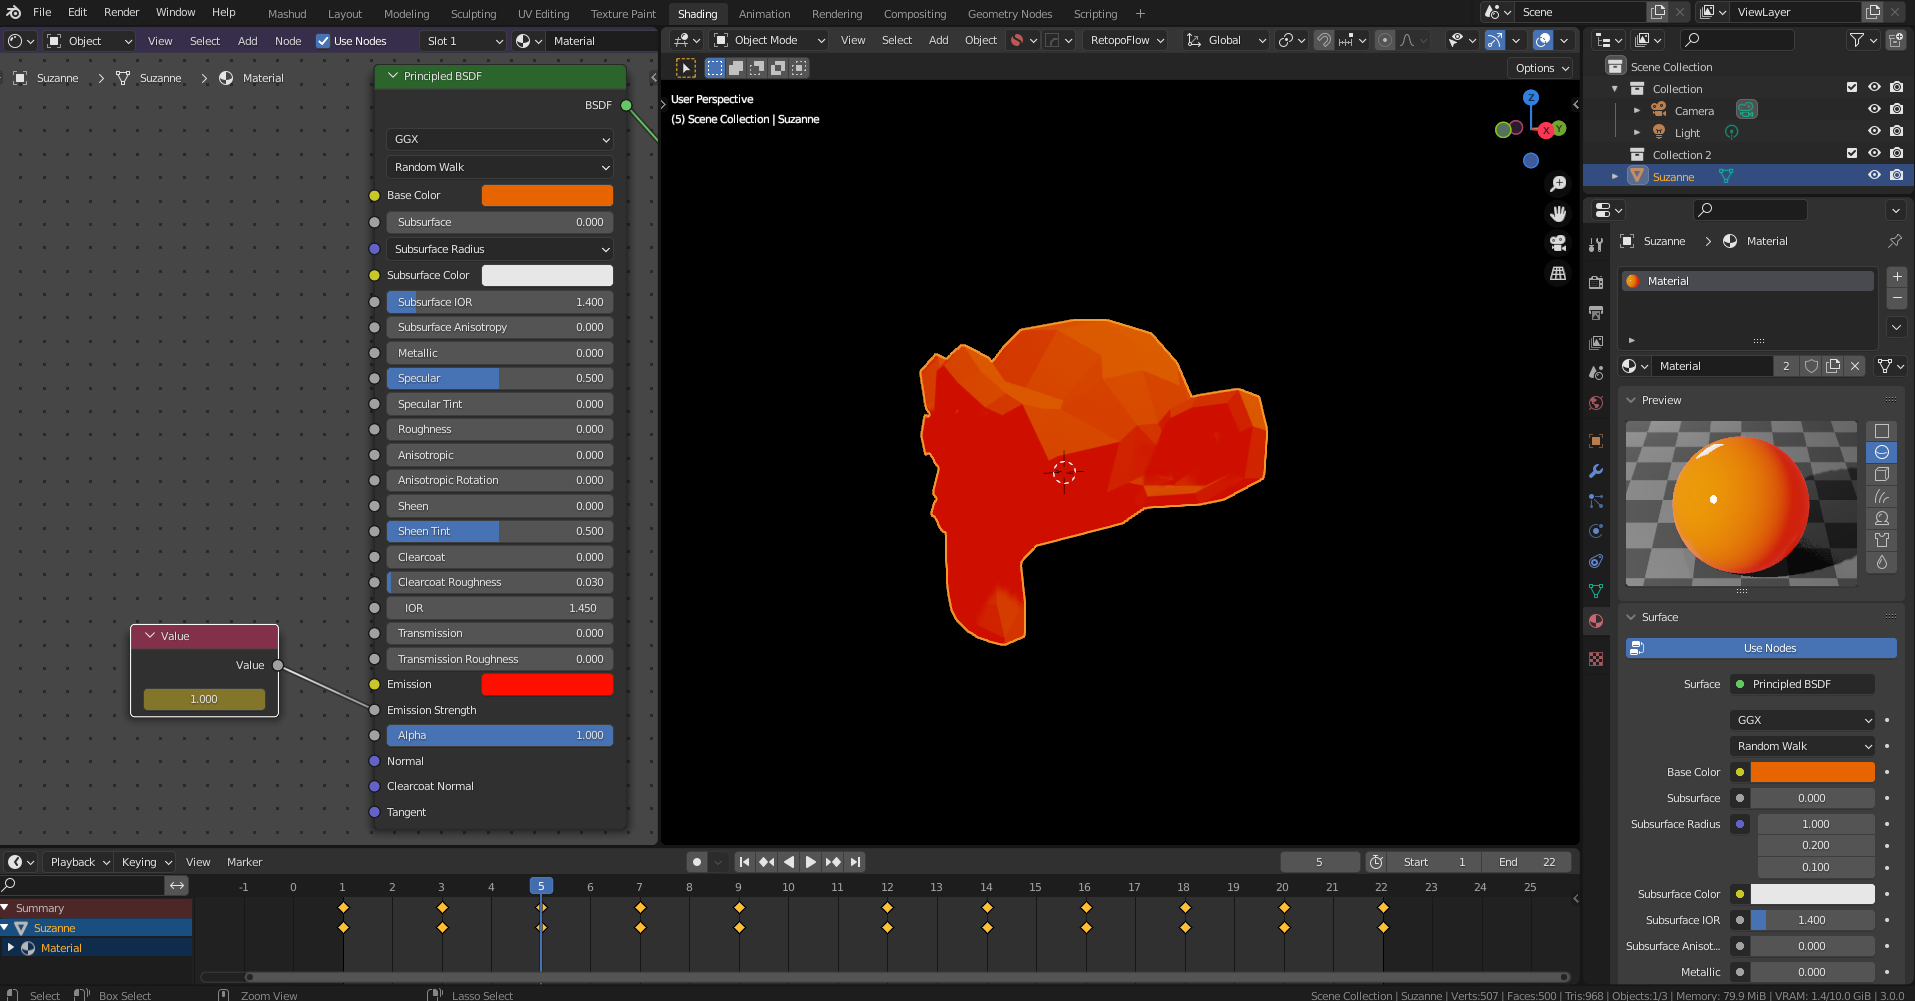
Task: Switch to the Geometry Nodes workspace tab
Action: point(1010,14)
